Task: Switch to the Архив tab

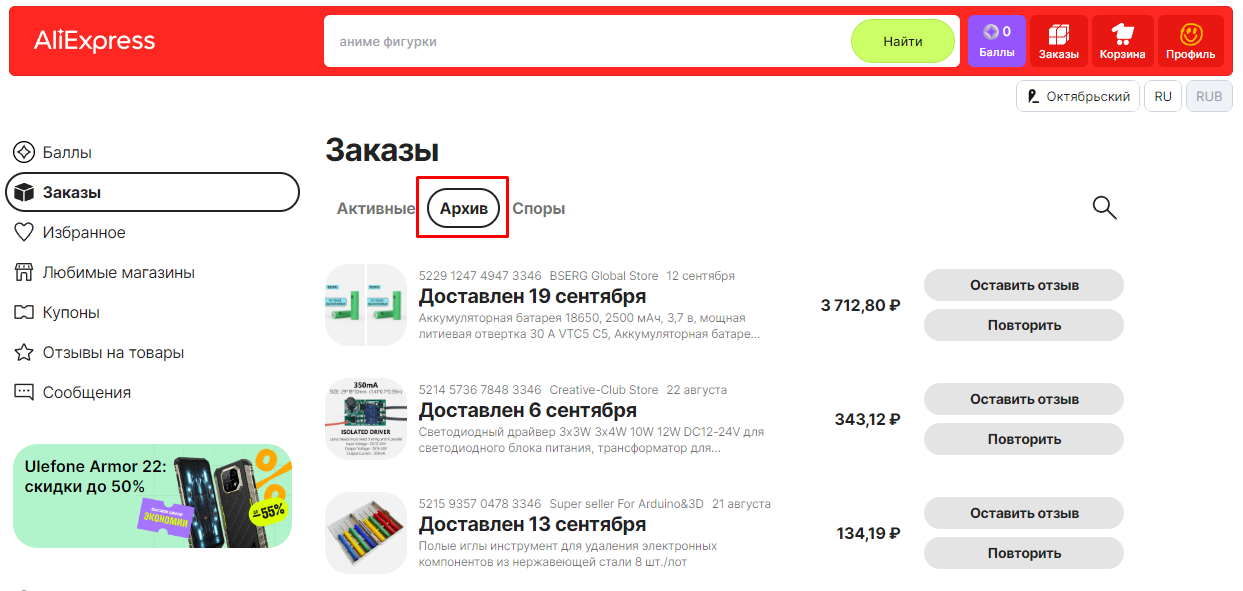Action: pos(463,209)
